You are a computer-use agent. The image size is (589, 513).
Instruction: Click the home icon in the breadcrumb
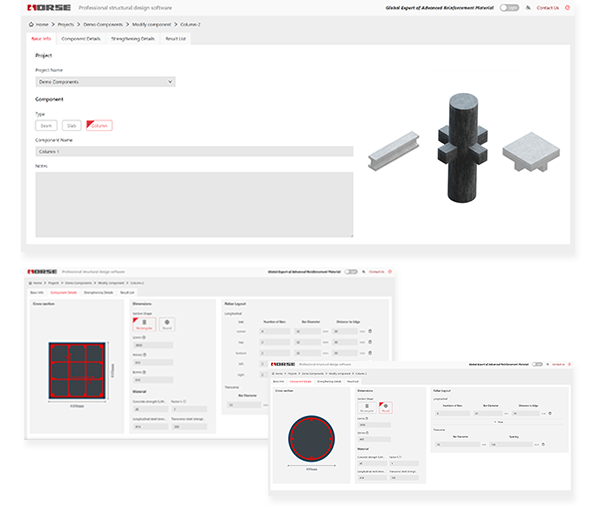31,24
